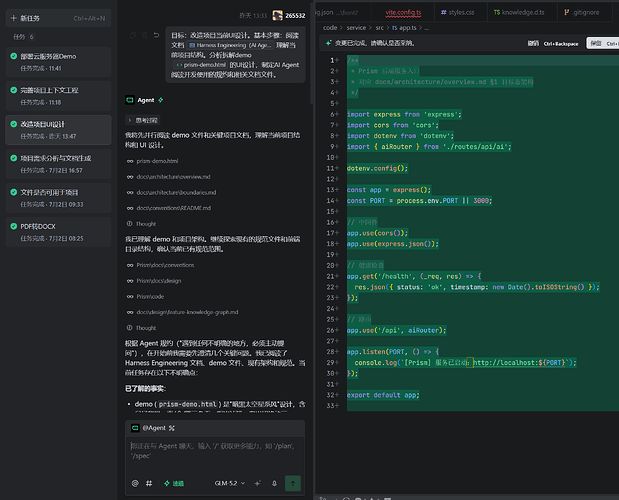Click the 'src' breadcrumb segment
Viewport: 619px width, 500px height.
coord(379,28)
